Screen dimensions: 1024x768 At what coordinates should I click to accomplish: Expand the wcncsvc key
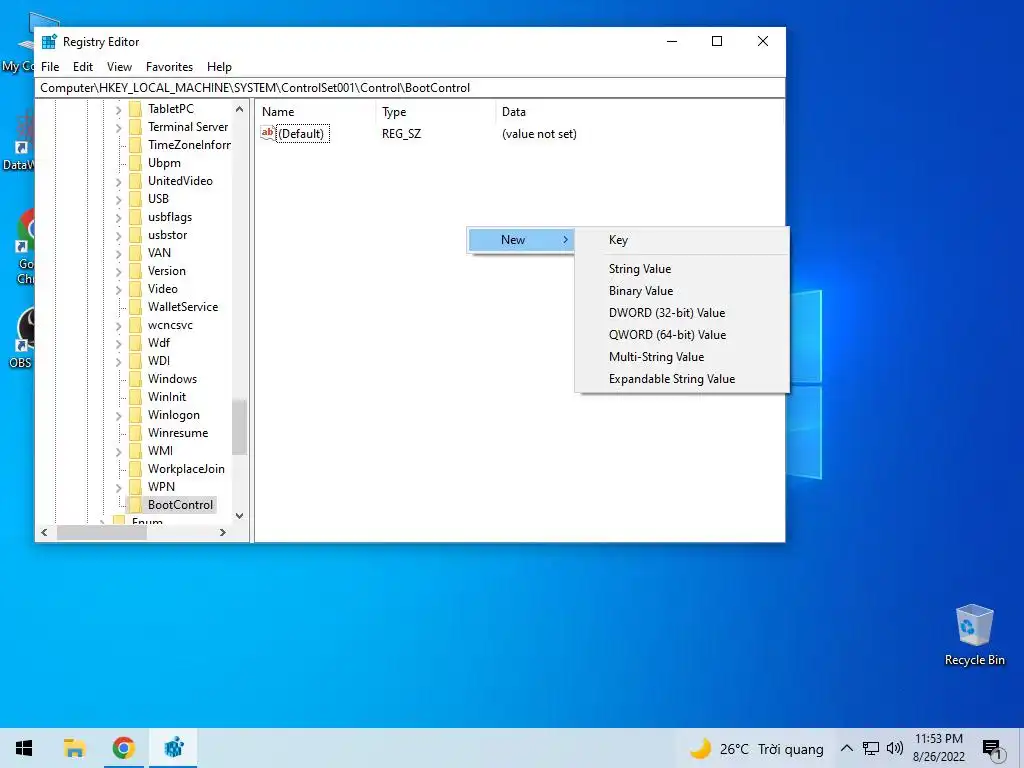click(x=118, y=325)
